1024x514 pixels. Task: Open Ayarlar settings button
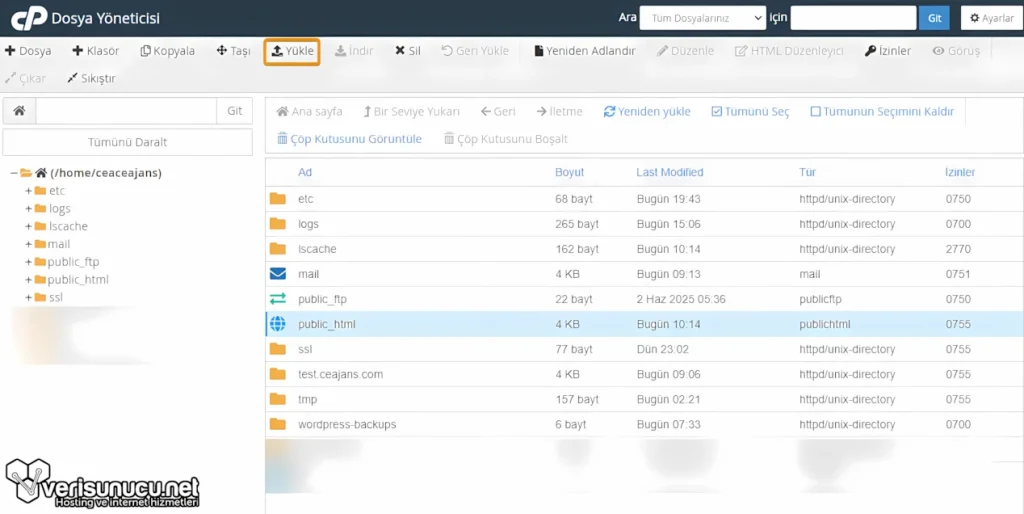pos(991,18)
